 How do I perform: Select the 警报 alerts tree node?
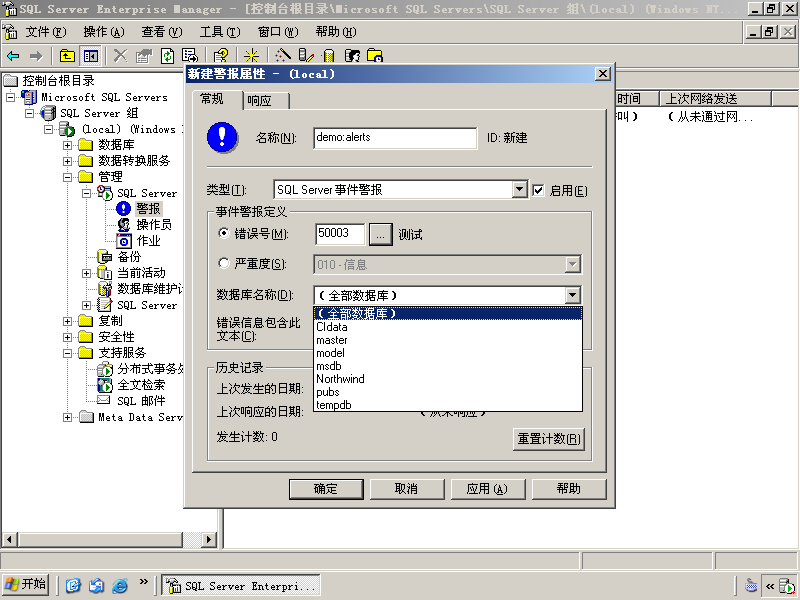point(148,209)
